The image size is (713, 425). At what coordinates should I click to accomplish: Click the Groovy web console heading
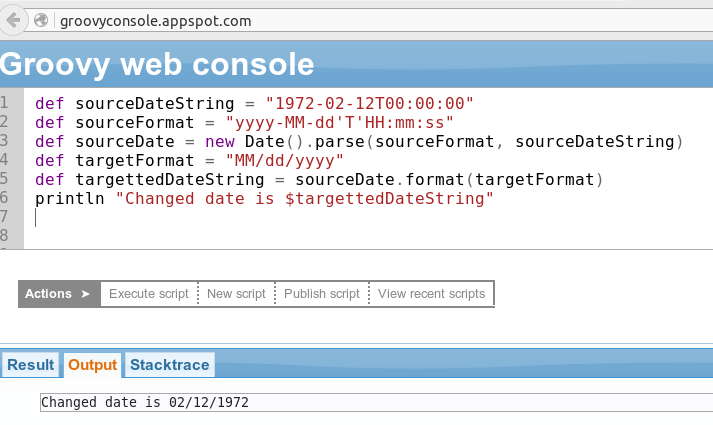pos(157,64)
